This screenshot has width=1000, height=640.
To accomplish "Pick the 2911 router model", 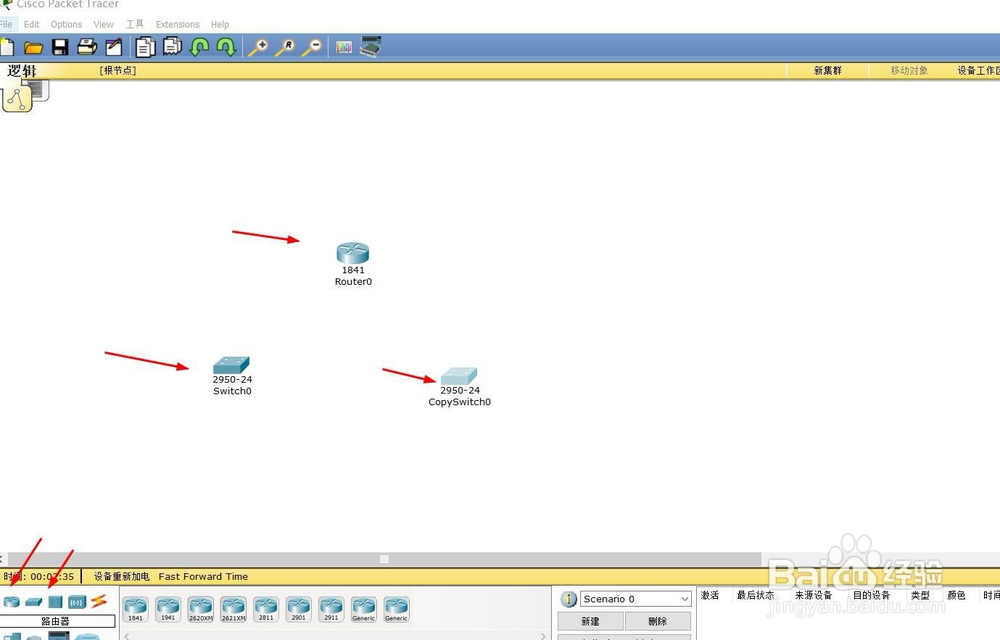I will (x=331, y=609).
